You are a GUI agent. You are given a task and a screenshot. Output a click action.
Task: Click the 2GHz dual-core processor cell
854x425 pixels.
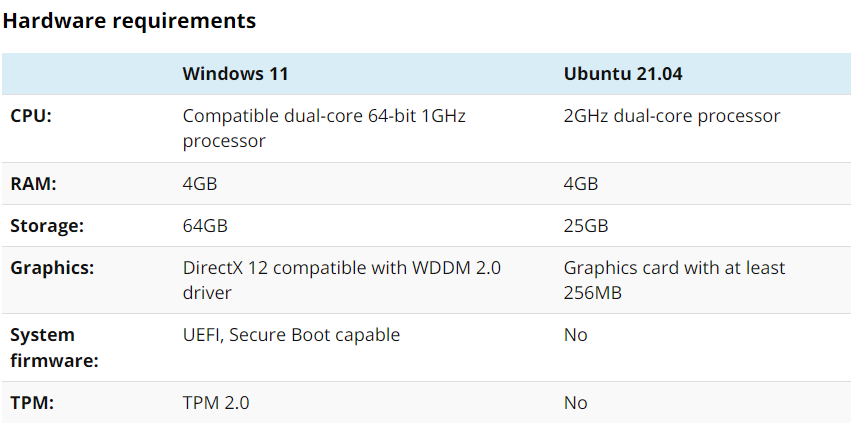[672, 116]
